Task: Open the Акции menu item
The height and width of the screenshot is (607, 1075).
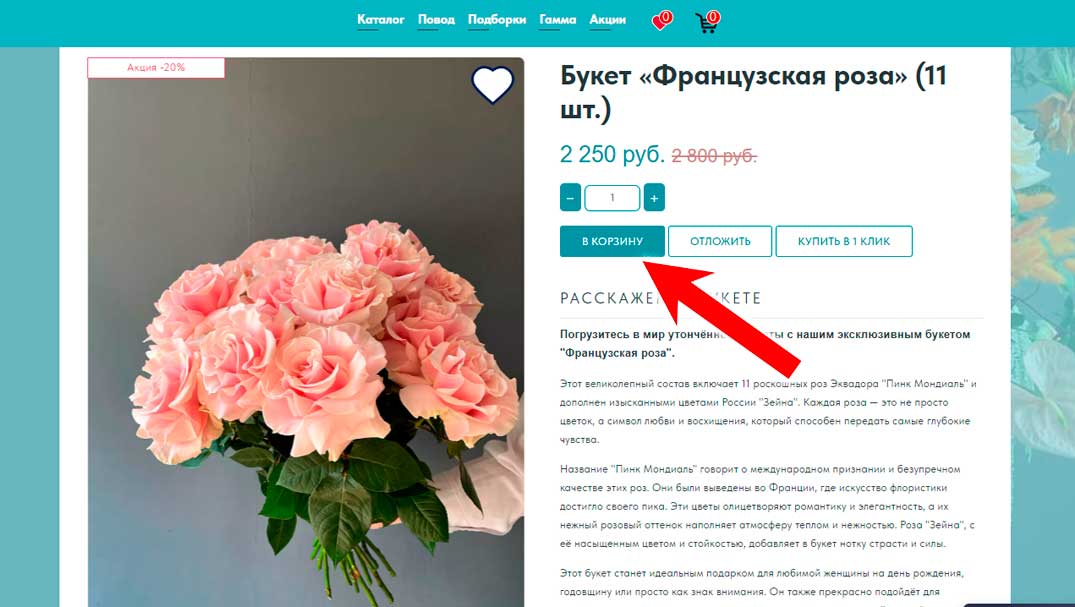Action: [x=607, y=20]
